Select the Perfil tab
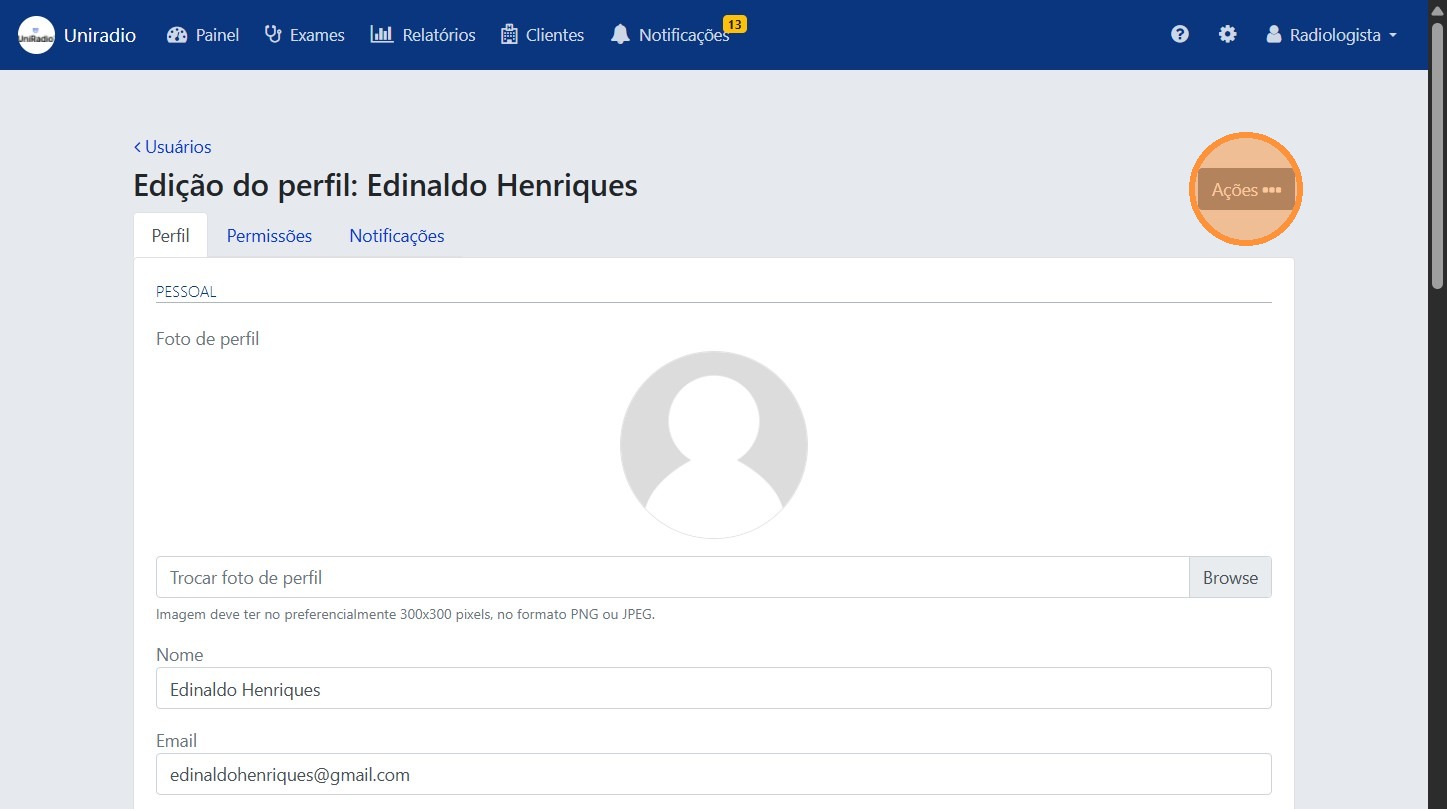Image resolution: width=1447 pixels, height=809 pixels. [170, 236]
